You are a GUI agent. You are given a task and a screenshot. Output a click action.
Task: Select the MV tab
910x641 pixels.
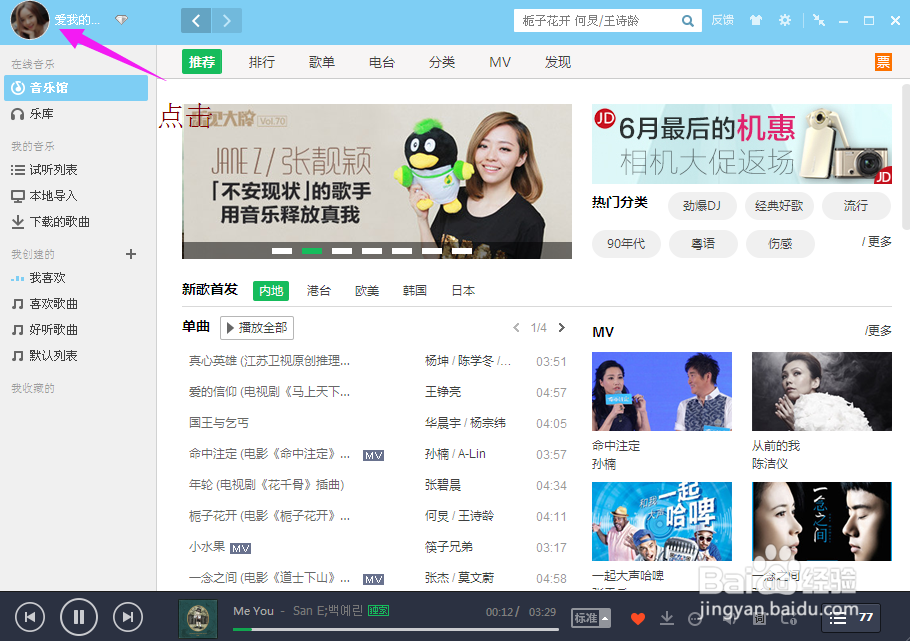coord(500,62)
